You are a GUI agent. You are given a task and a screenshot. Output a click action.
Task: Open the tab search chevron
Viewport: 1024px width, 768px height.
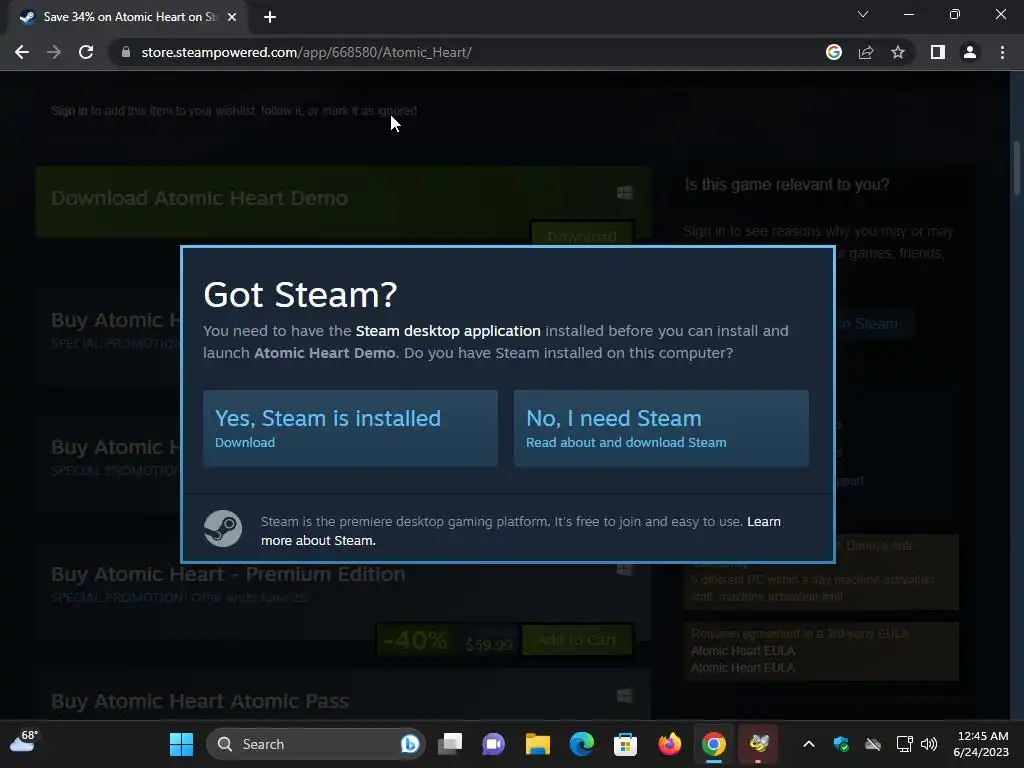click(863, 14)
